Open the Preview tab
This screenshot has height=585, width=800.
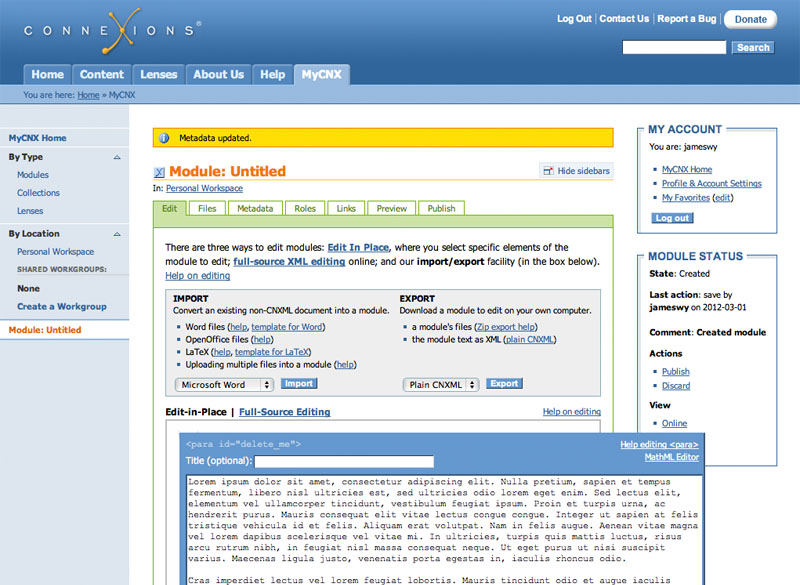[391, 209]
